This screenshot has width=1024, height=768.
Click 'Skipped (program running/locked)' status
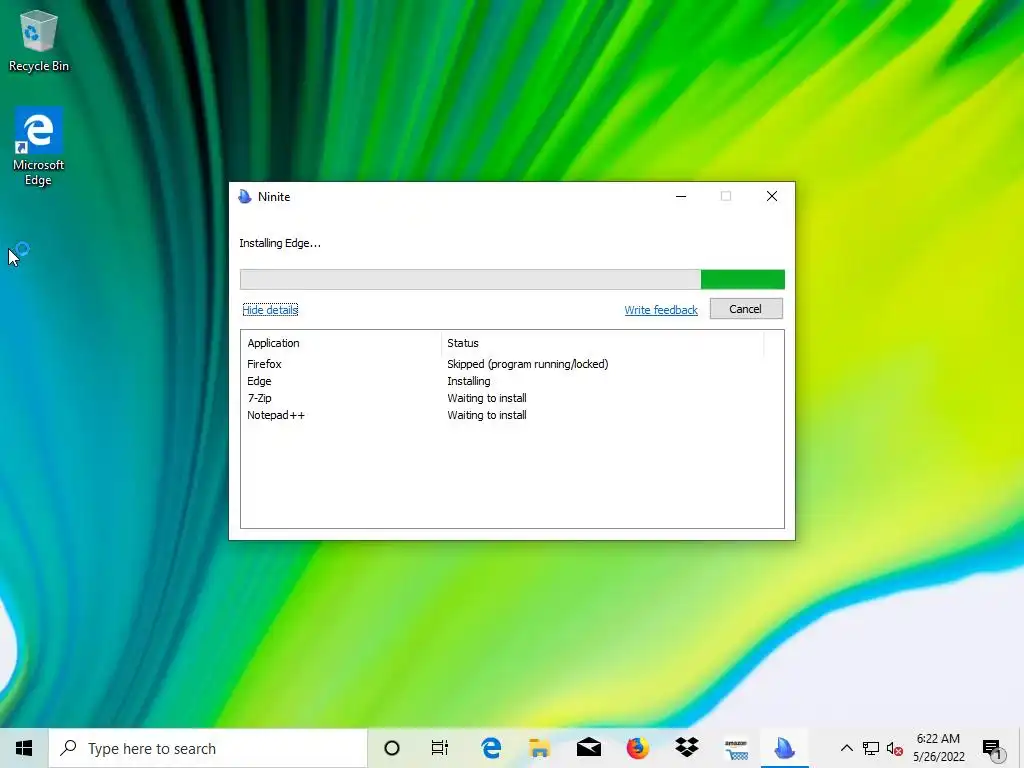point(528,364)
